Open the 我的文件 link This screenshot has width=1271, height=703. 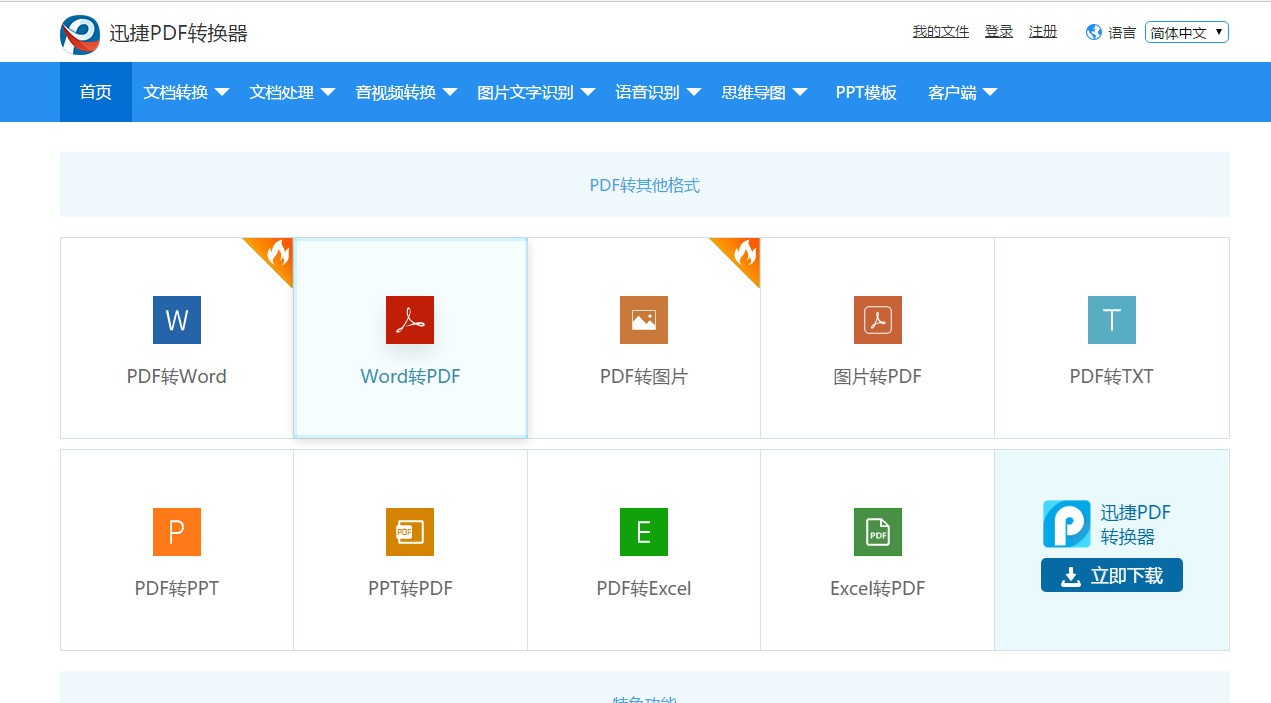coord(941,32)
